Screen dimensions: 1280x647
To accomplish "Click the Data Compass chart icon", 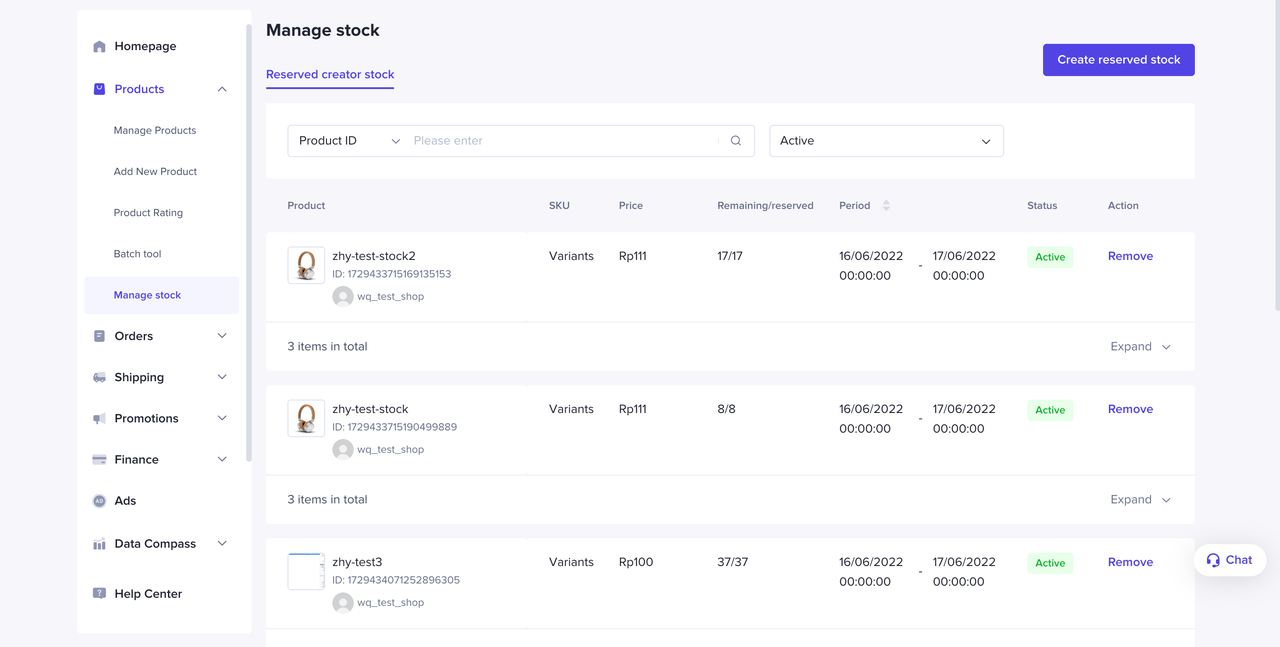I will [x=99, y=544].
